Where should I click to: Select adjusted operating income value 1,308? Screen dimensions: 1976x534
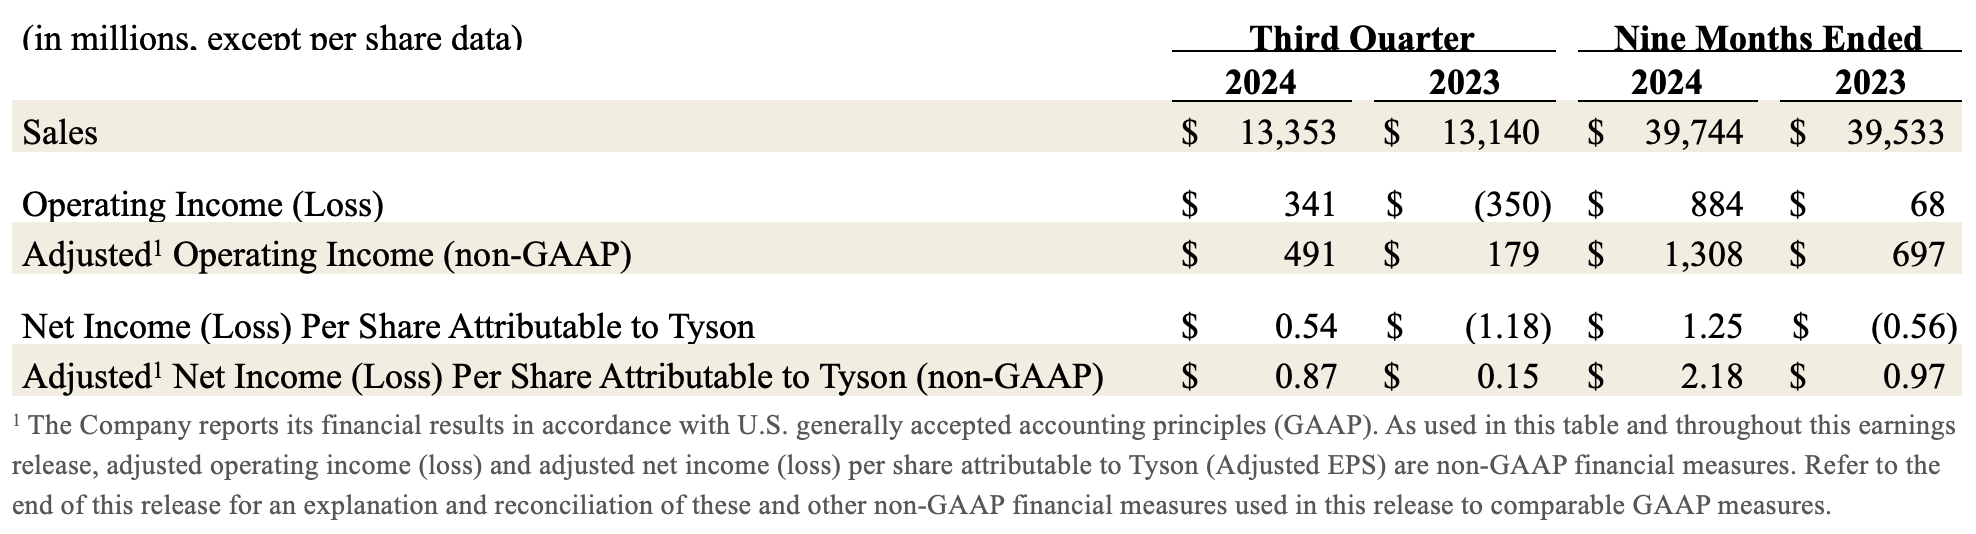tap(1703, 255)
